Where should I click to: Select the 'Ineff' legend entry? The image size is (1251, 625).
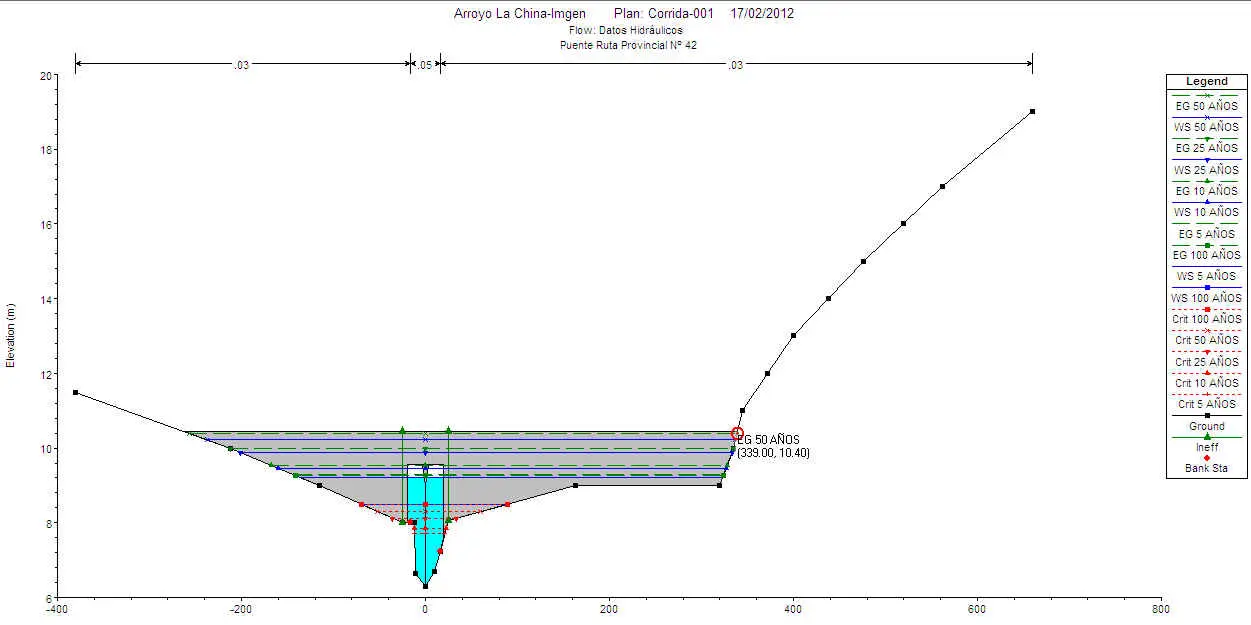coord(1206,447)
